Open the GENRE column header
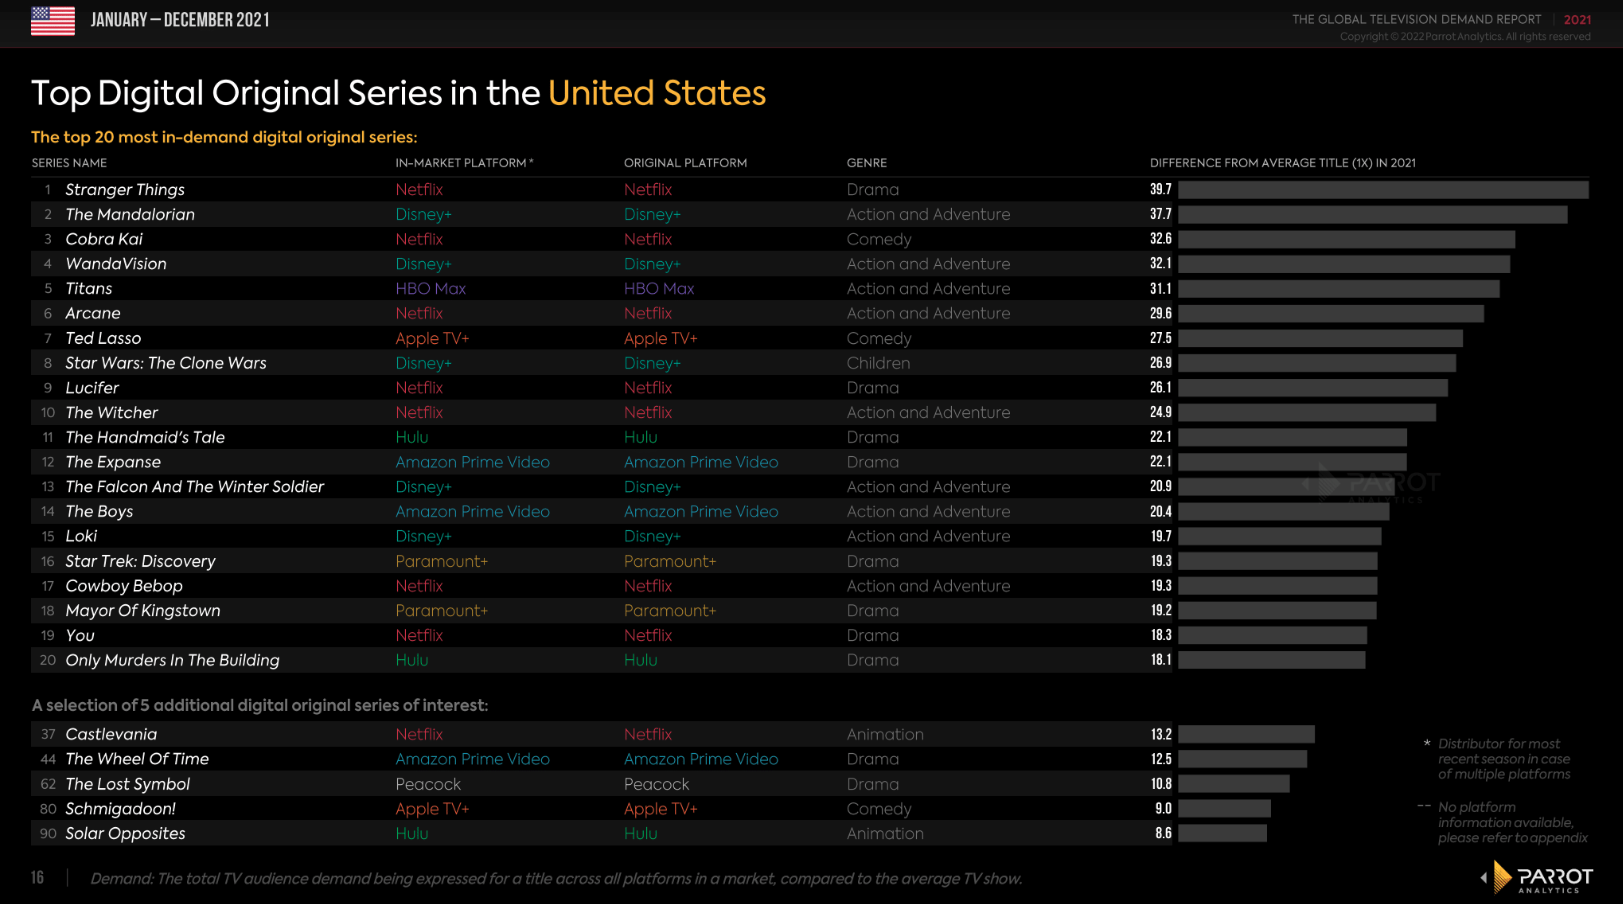Screen dimensions: 1623x904 click(866, 162)
